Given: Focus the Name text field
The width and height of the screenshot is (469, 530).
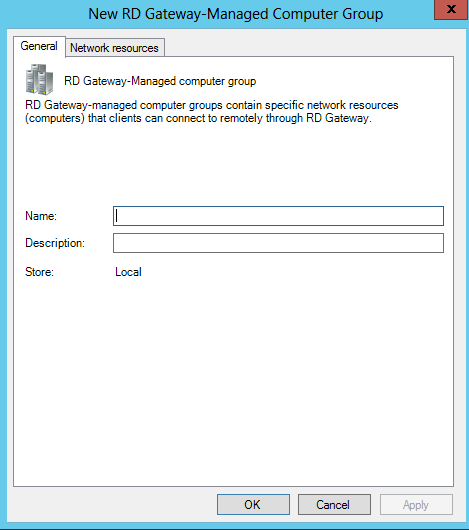Looking at the screenshot, I should click(278, 216).
